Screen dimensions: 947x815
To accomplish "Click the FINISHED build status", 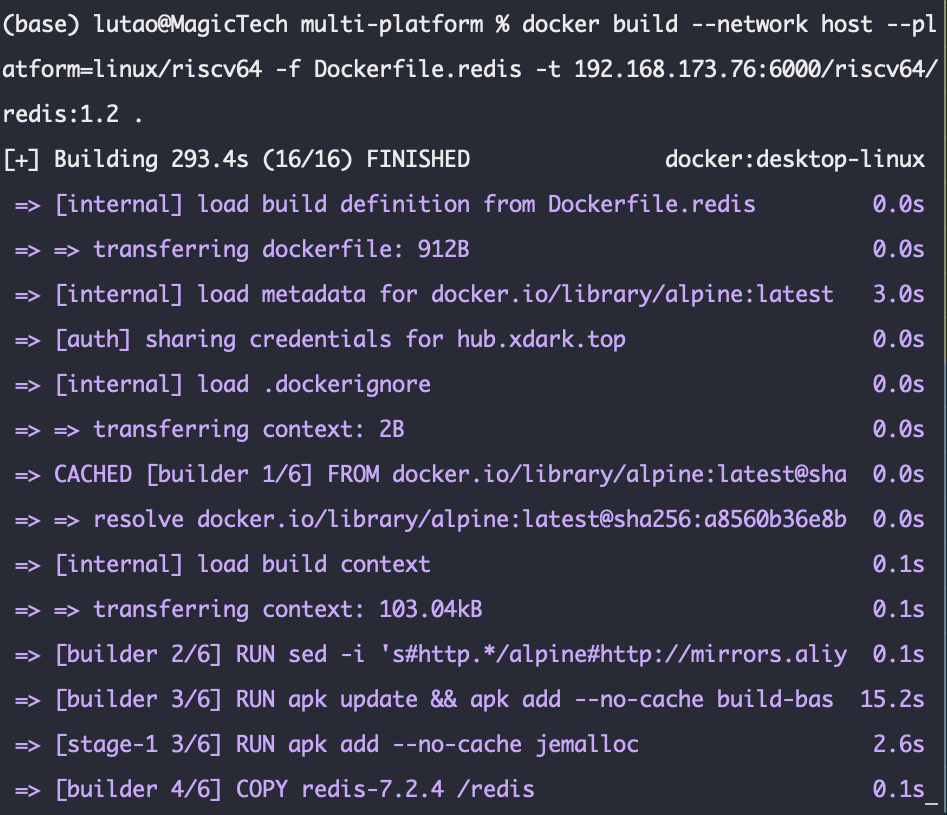I will pyautogui.click(x=418, y=159).
